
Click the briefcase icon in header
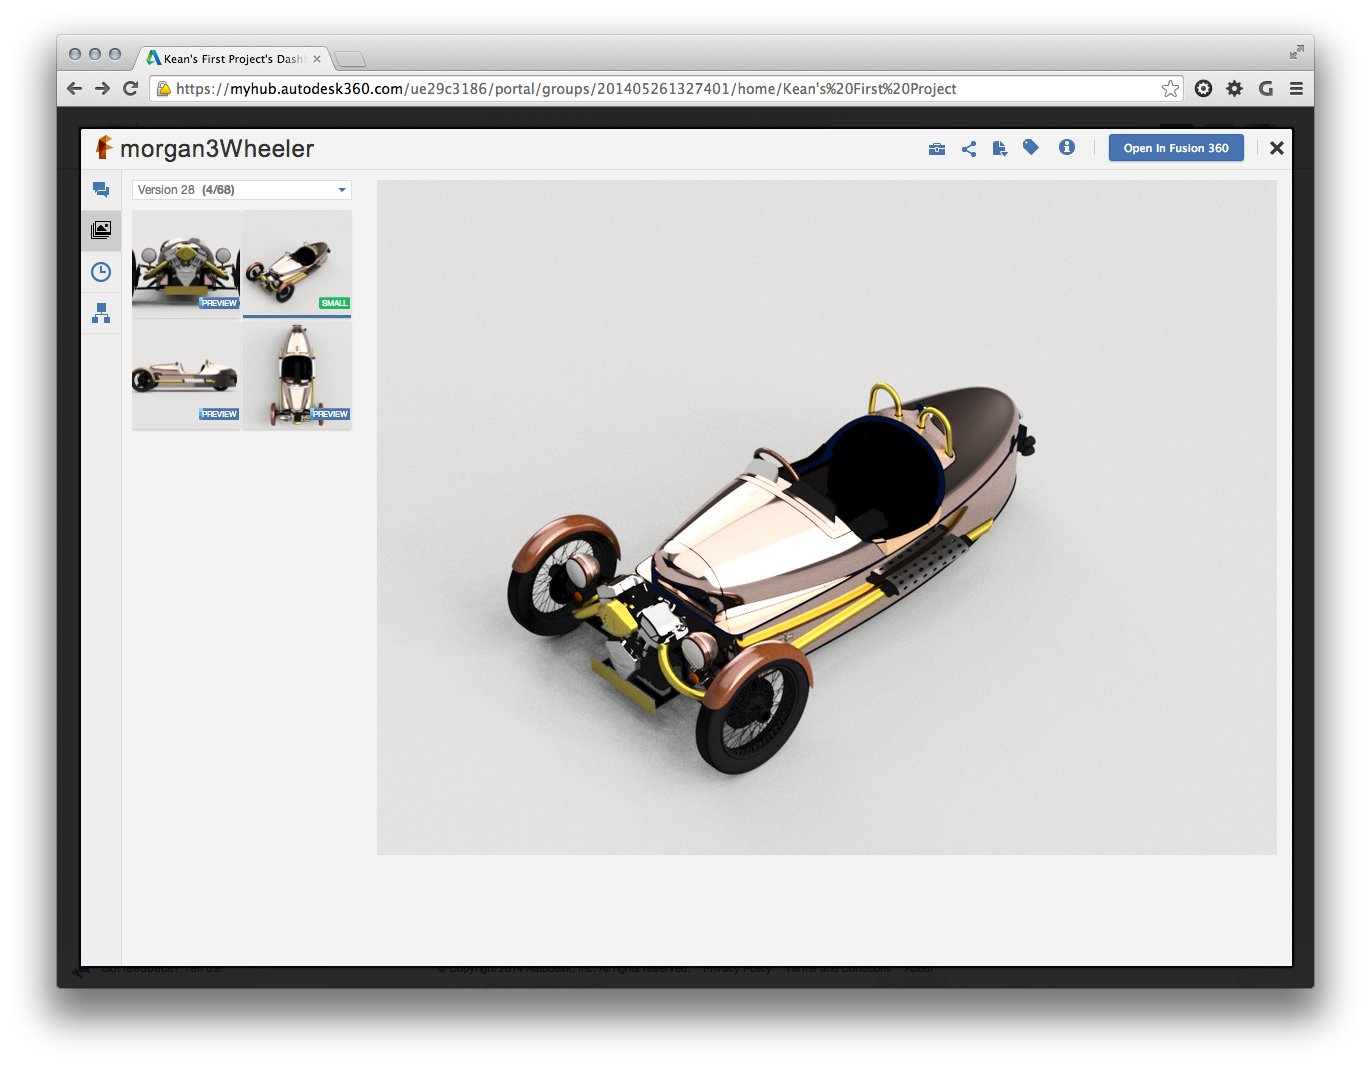pos(936,149)
